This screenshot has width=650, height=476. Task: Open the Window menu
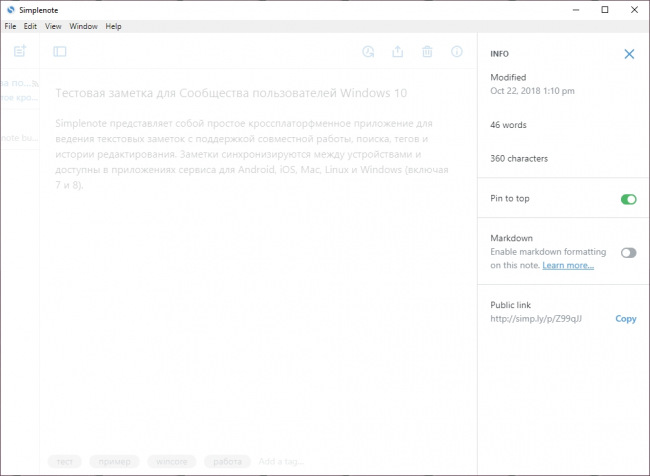click(83, 26)
